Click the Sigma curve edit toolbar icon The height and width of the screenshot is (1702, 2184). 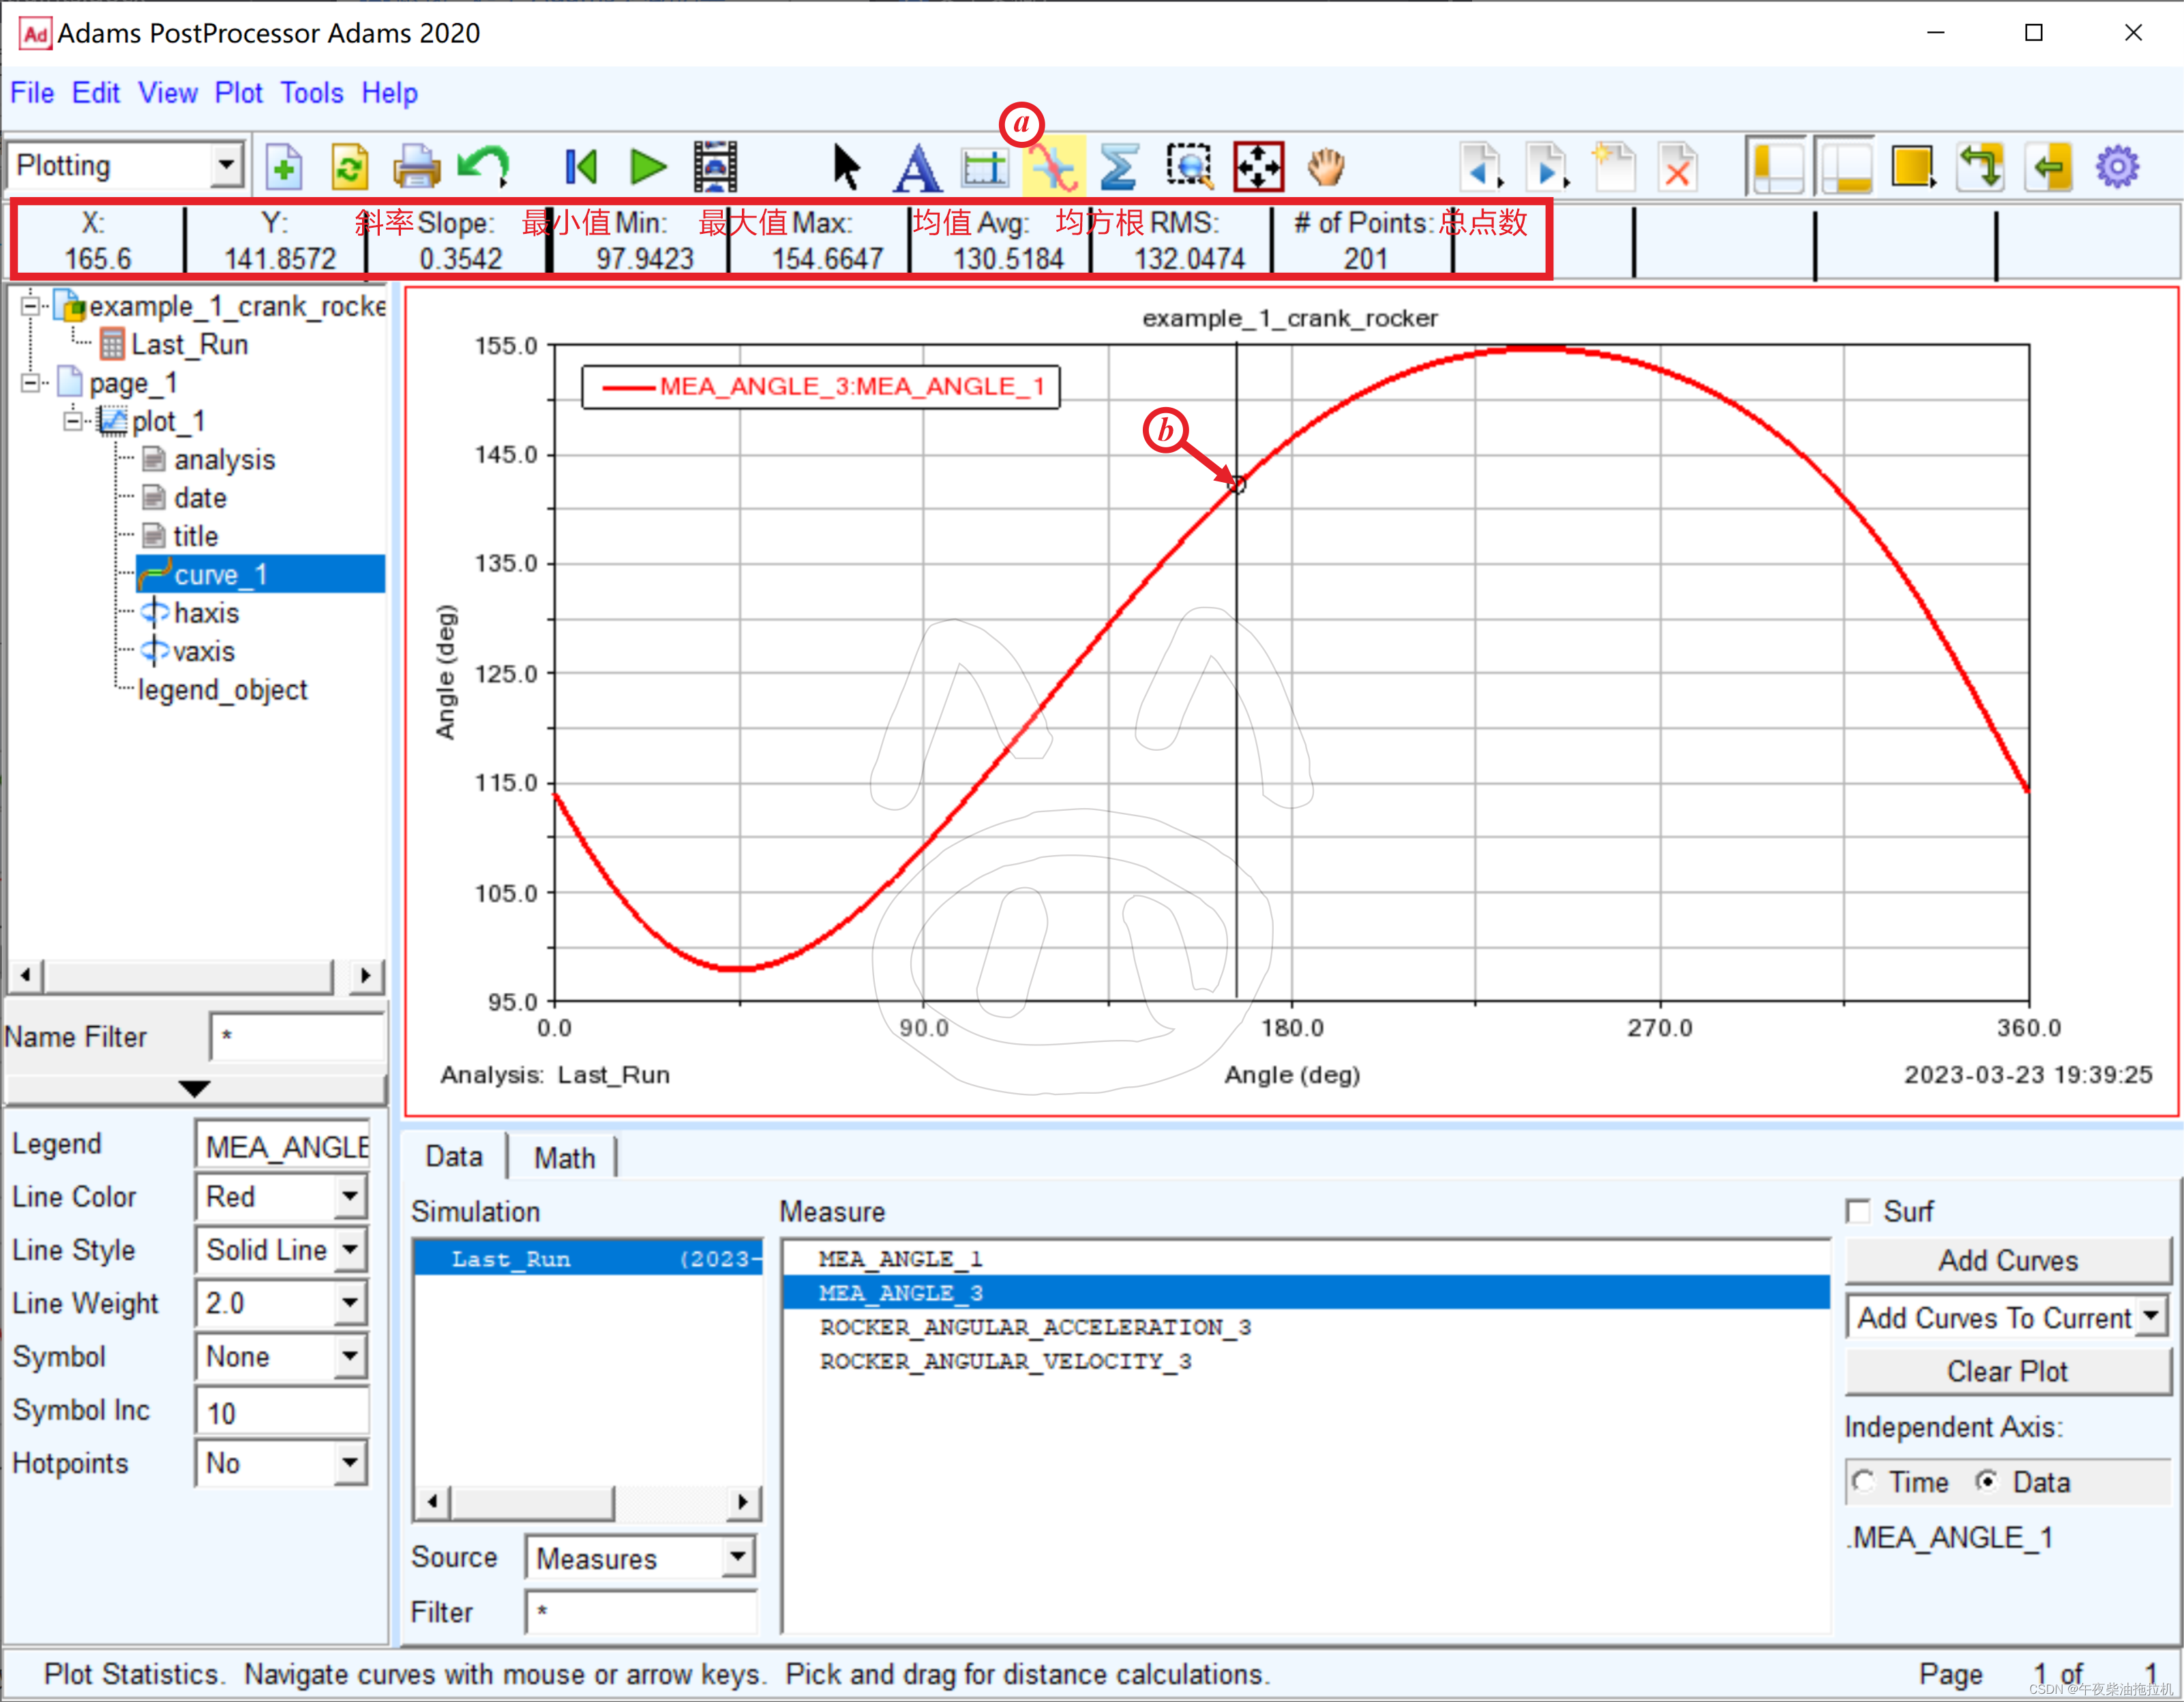(x=1118, y=167)
